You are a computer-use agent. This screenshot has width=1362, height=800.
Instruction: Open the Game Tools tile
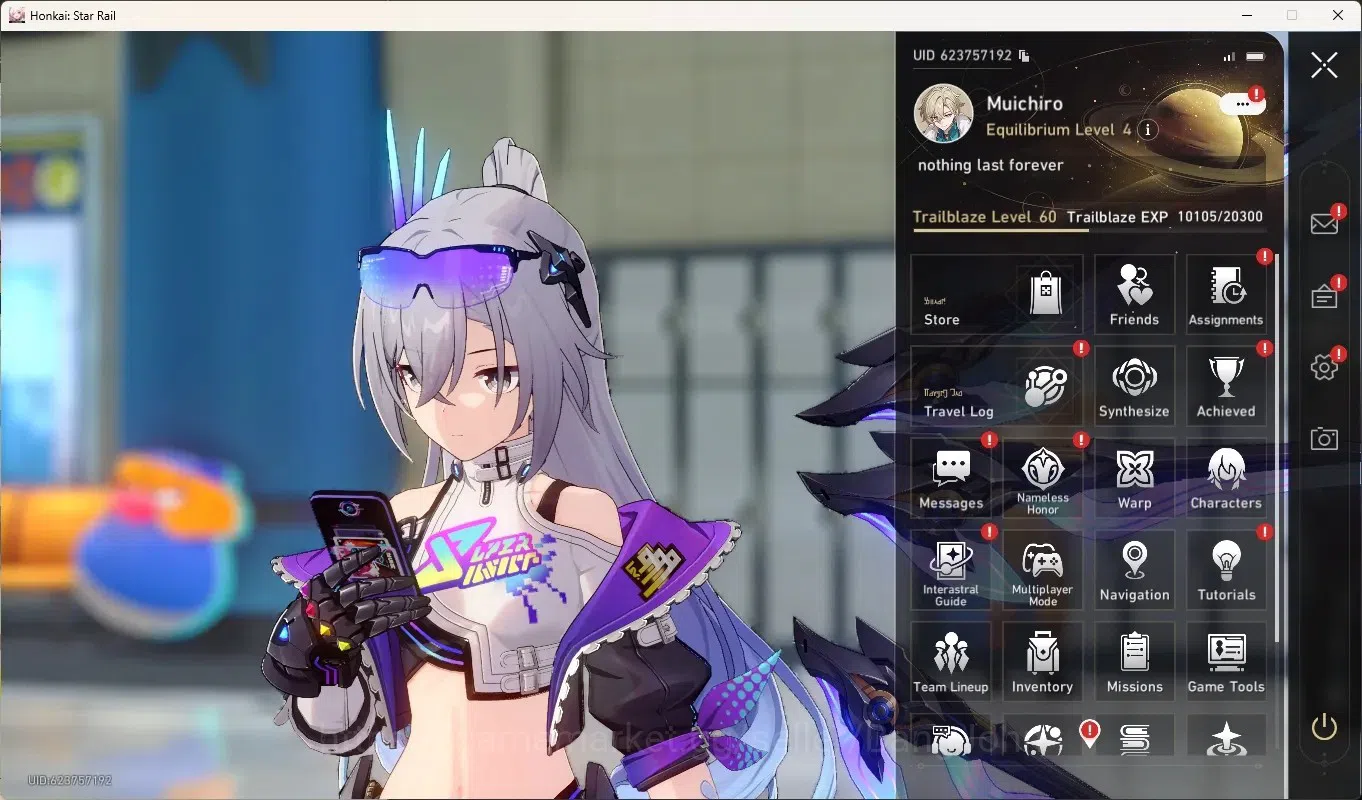(1226, 662)
